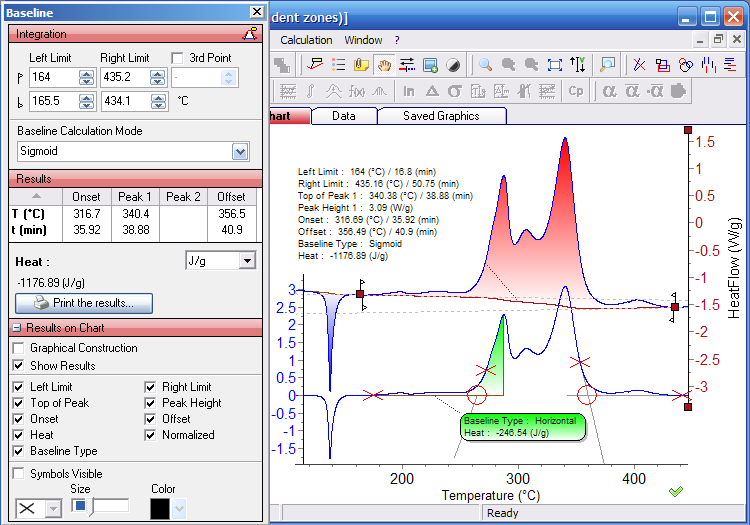This screenshot has height=525, width=750.
Task: Click the legend list icon in toolbar
Action: [x=339, y=65]
